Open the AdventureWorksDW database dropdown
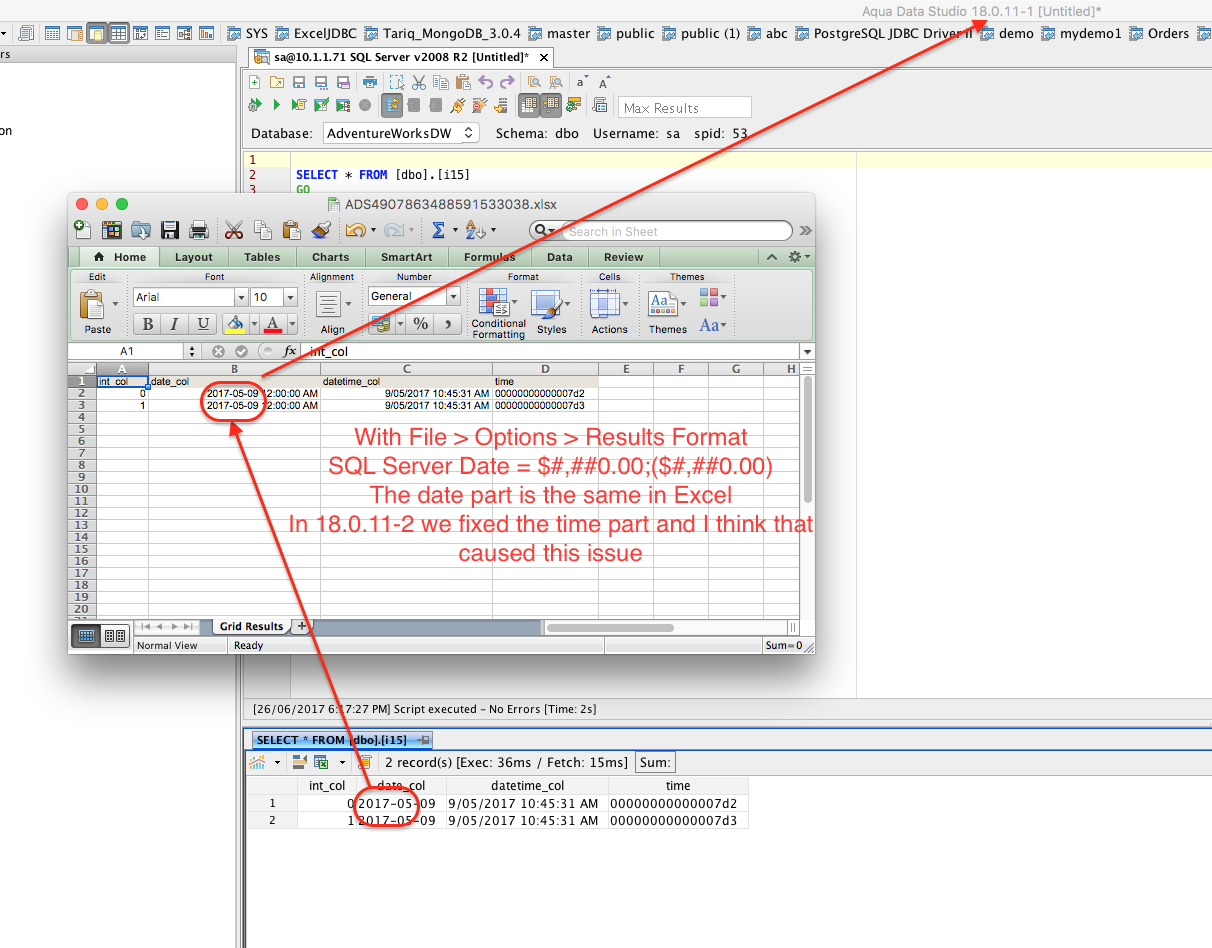Image resolution: width=1212 pixels, height=948 pixels. pos(400,133)
